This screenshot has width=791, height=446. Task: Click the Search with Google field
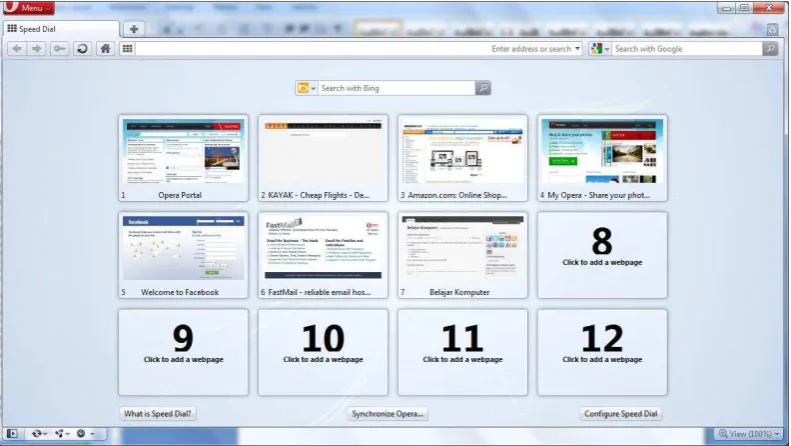click(687, 48)
